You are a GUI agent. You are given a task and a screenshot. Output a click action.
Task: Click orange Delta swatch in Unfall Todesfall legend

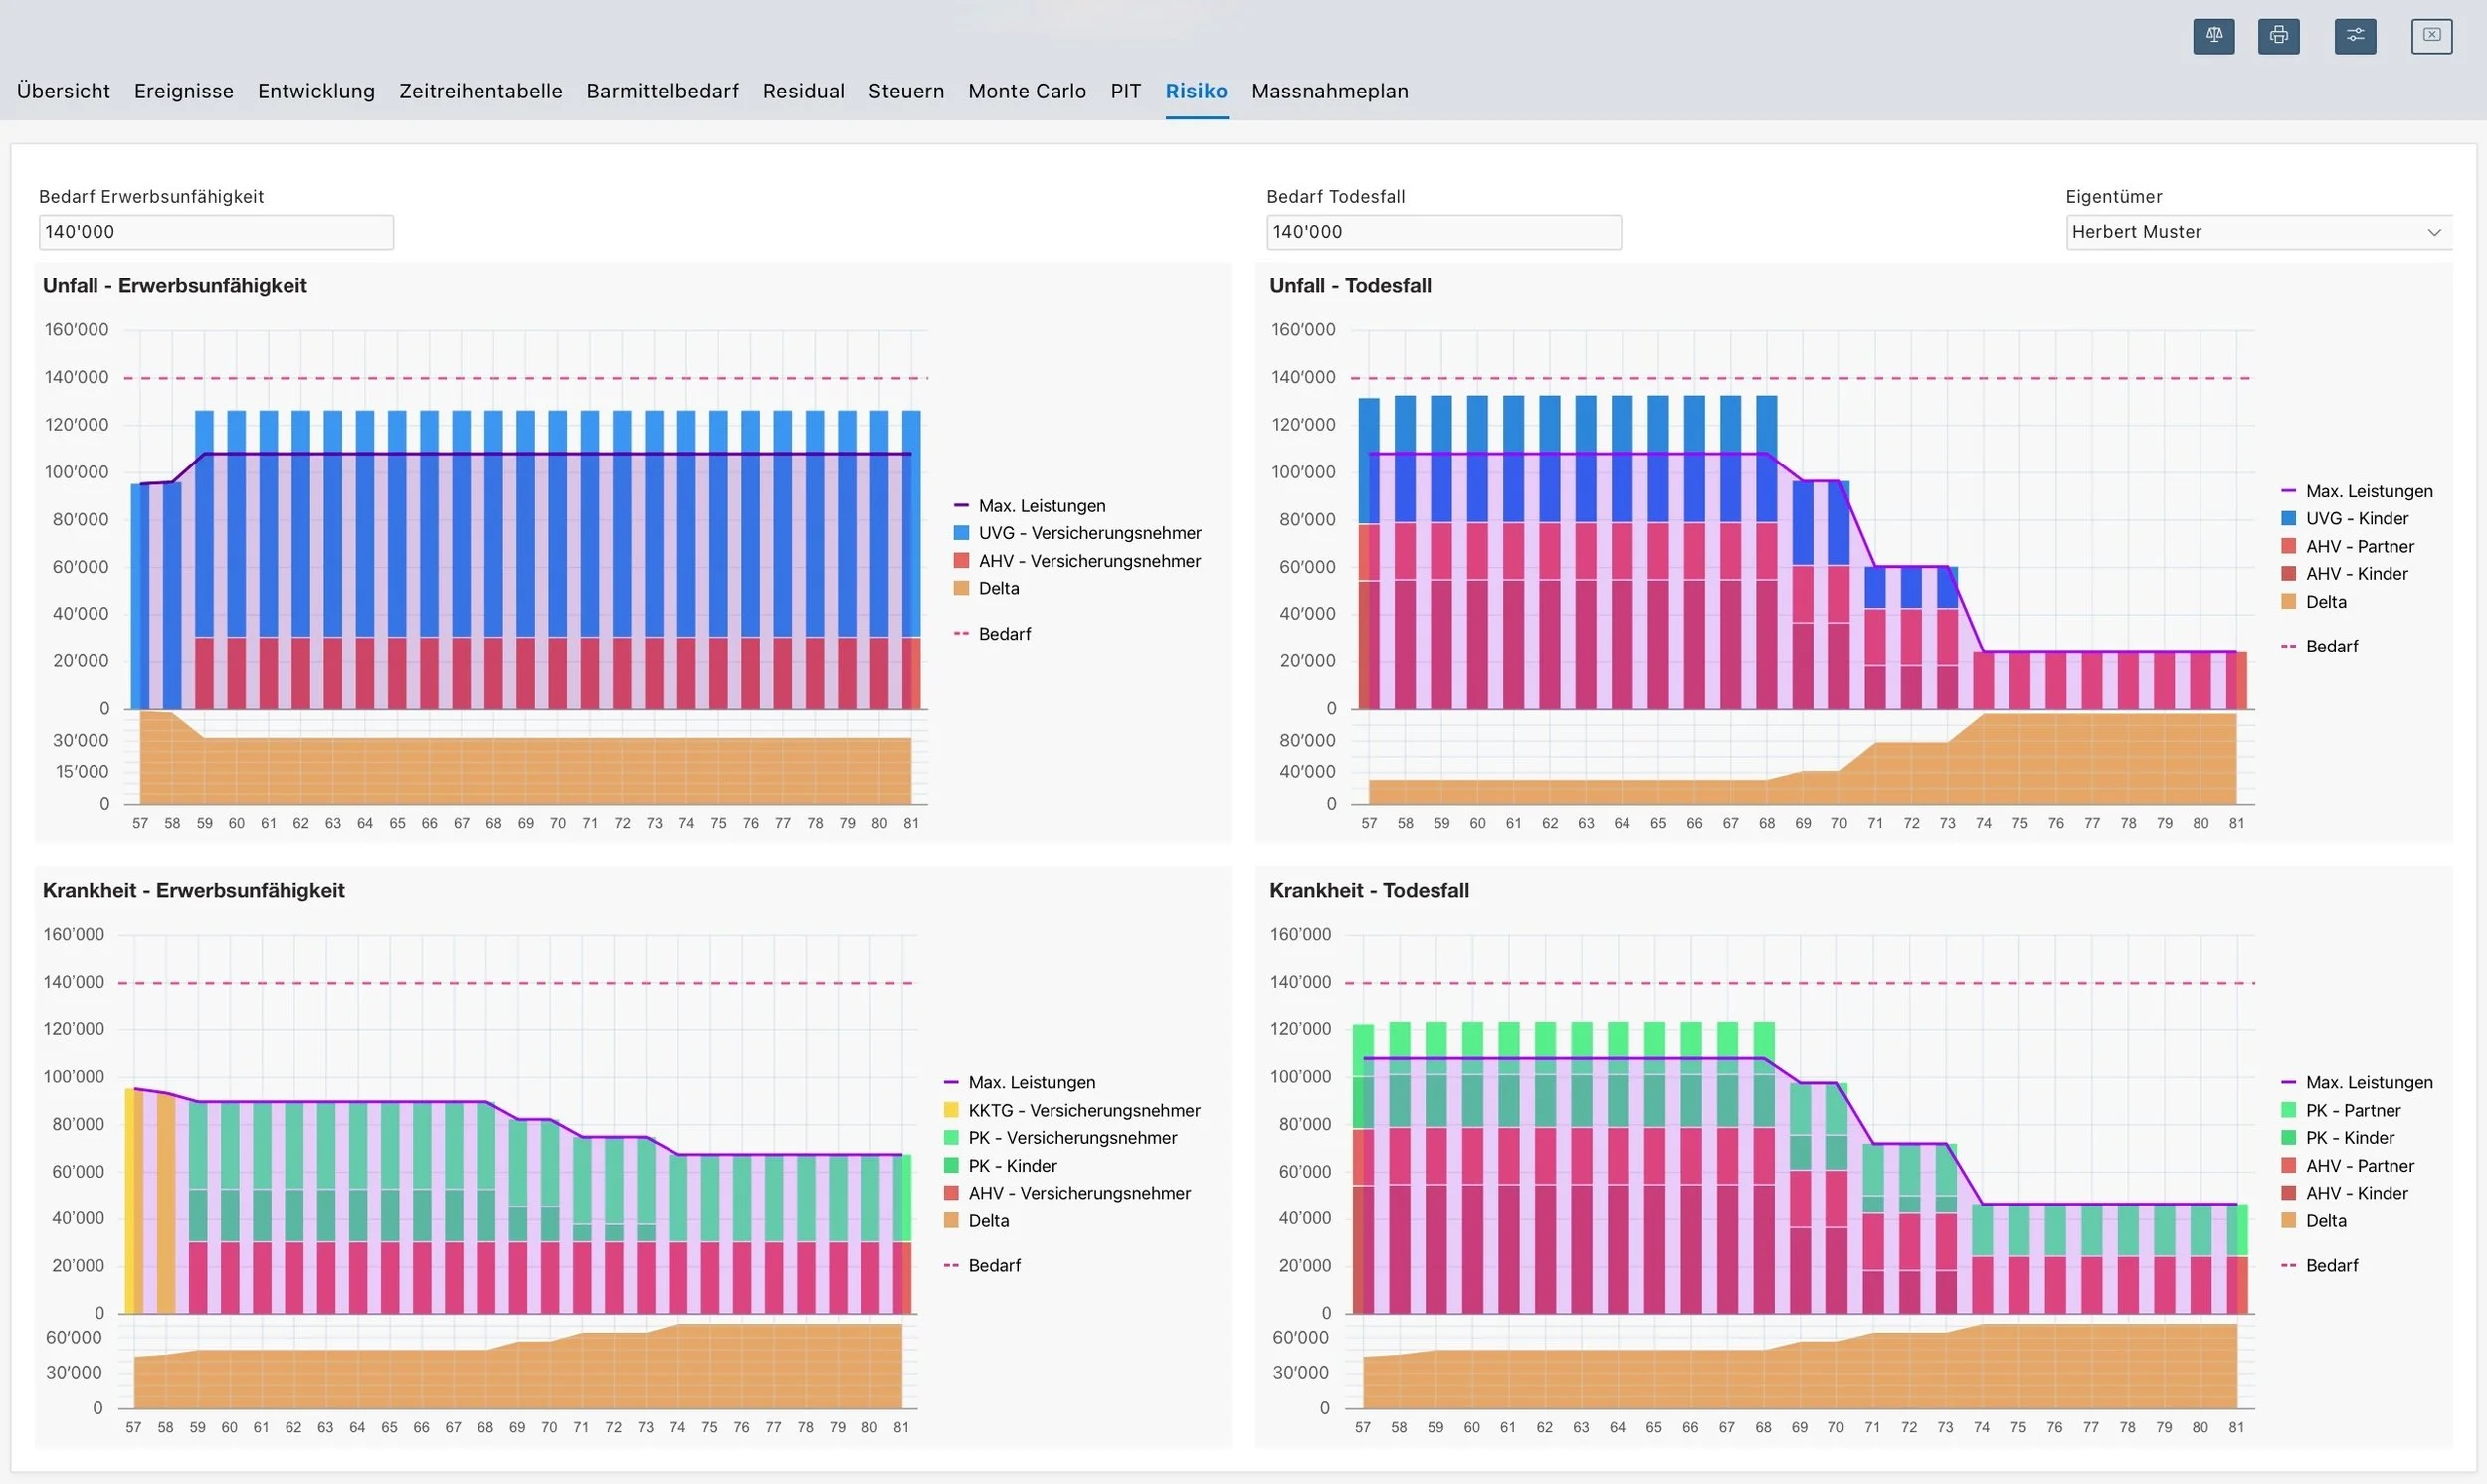pyautogui.click(x=2288, y=601)
